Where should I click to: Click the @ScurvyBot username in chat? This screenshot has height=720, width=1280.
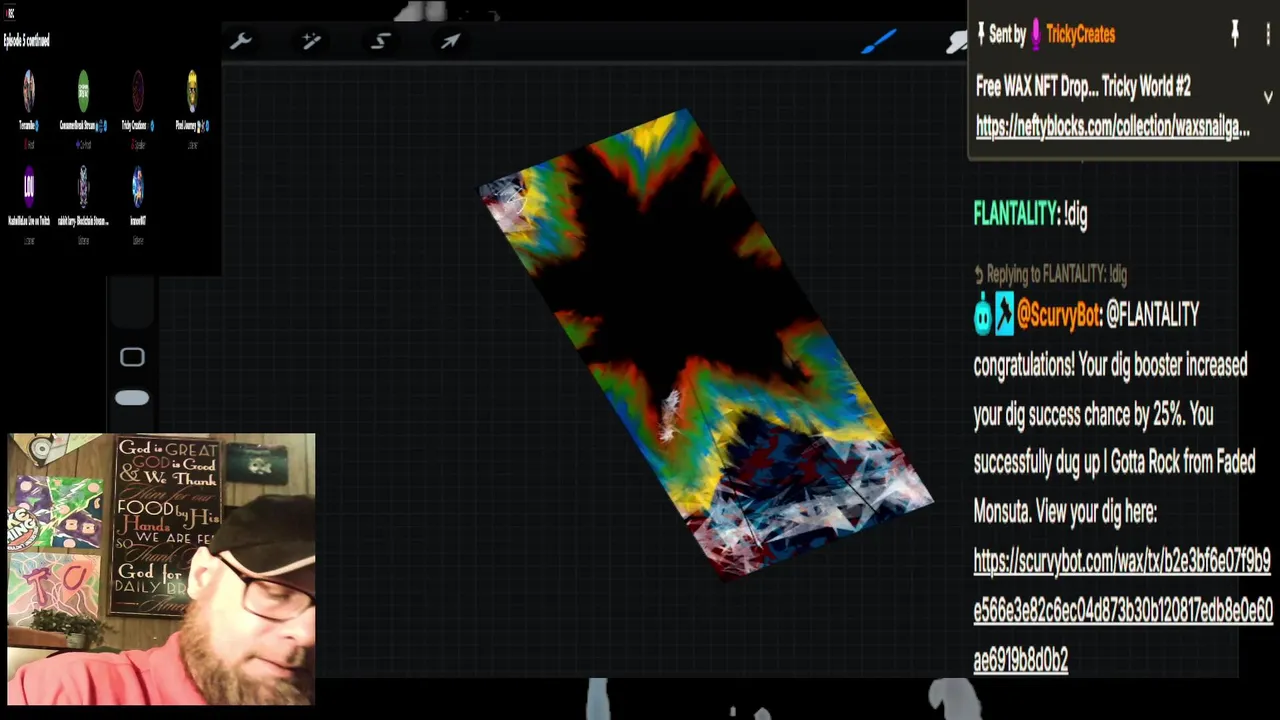click(x=1059, y=316)
